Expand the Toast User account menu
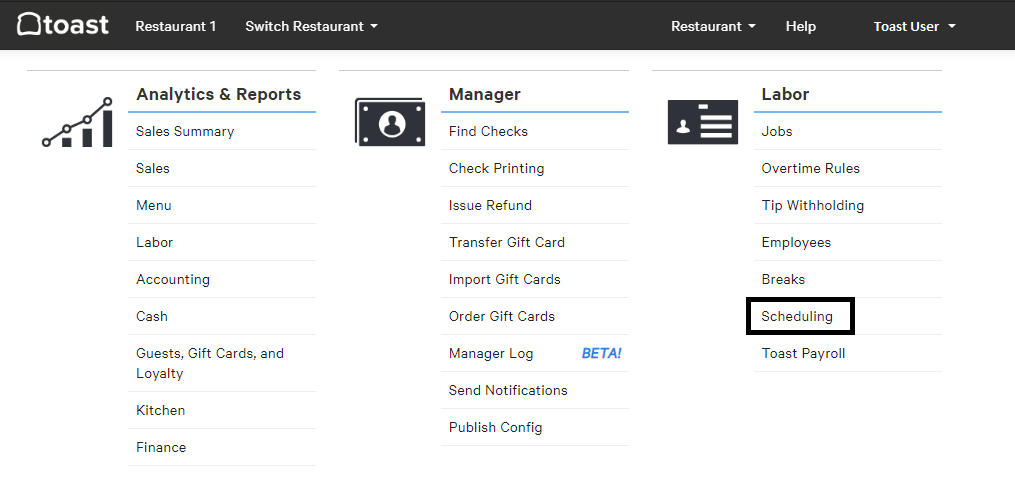Screen dimensions: 1015x481 [x=915, y=27]
